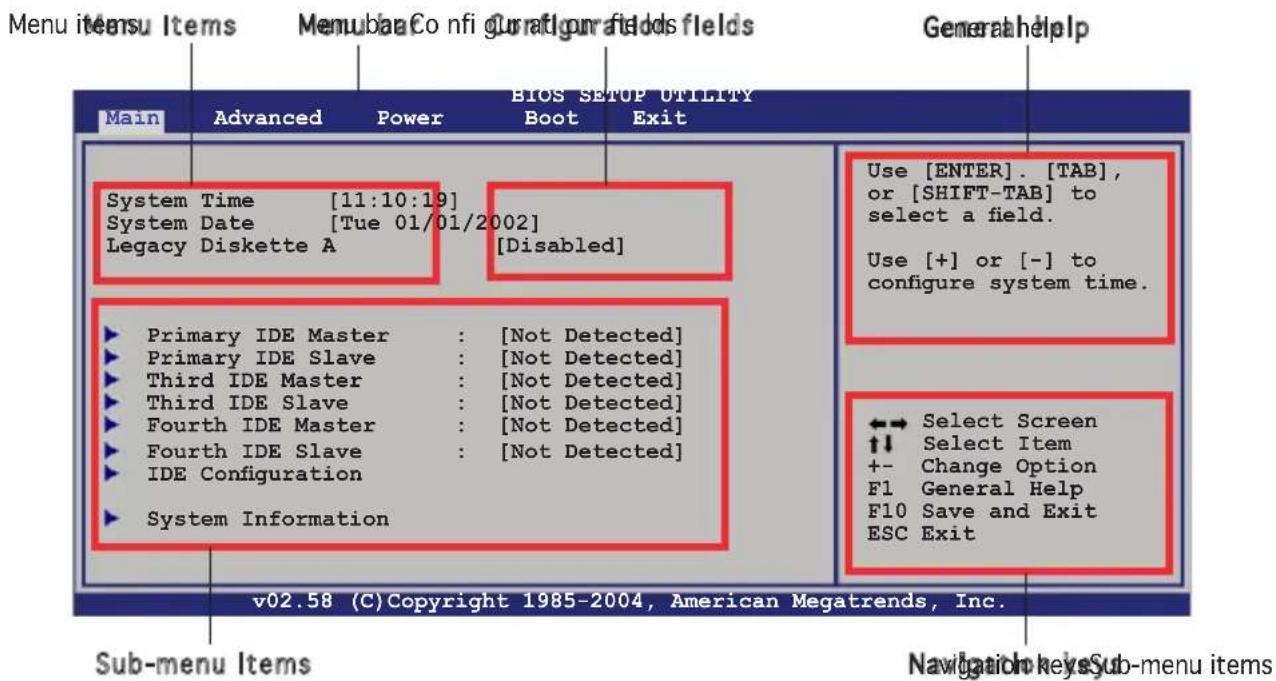This screenshot has width=1276, height=681.
Task: Expand the IDE Configuration arrow
Action: click(x=111, y=473)
